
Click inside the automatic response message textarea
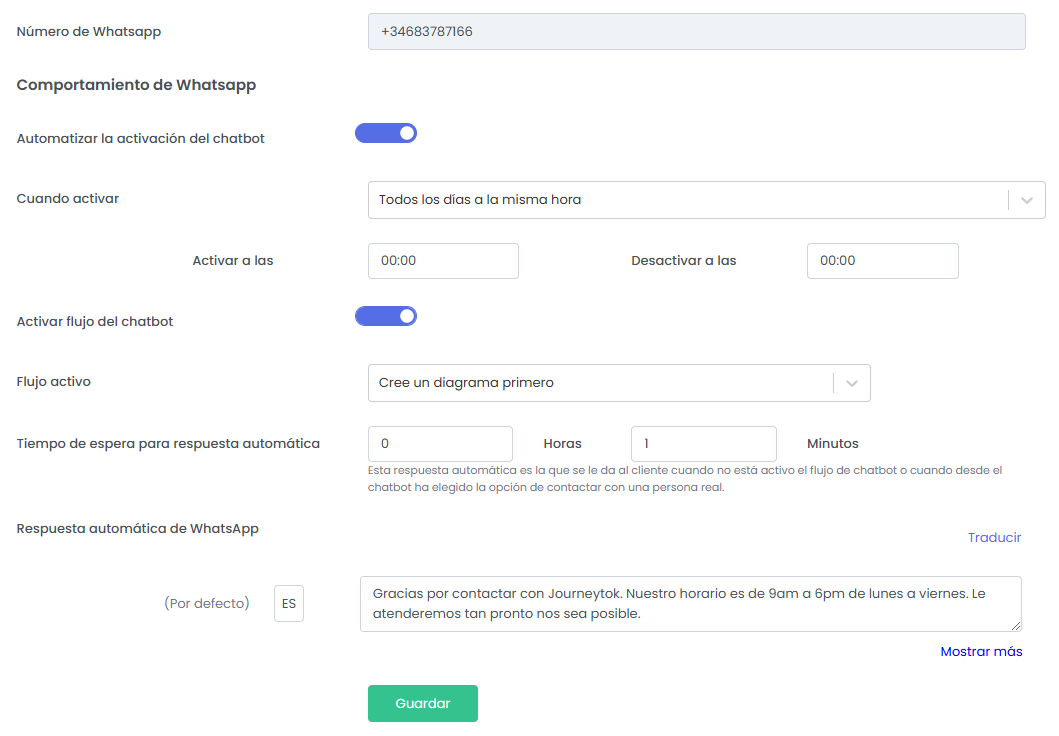coord(690,604)
